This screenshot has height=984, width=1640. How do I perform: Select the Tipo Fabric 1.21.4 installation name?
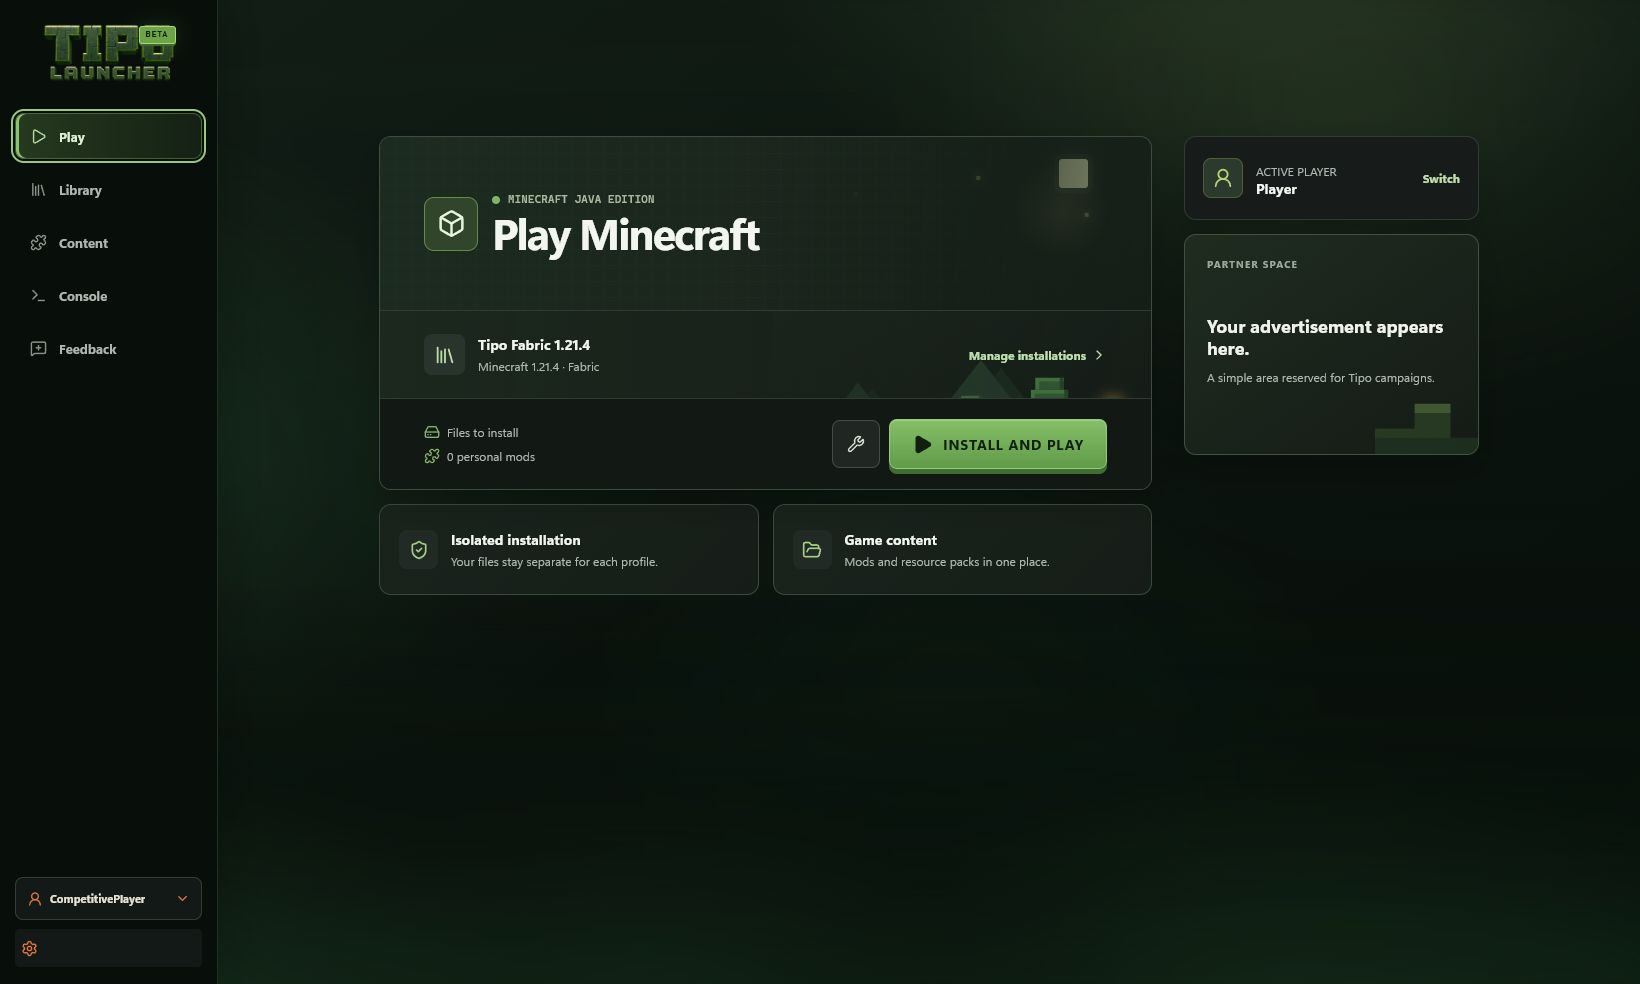(x=534, y=345)
